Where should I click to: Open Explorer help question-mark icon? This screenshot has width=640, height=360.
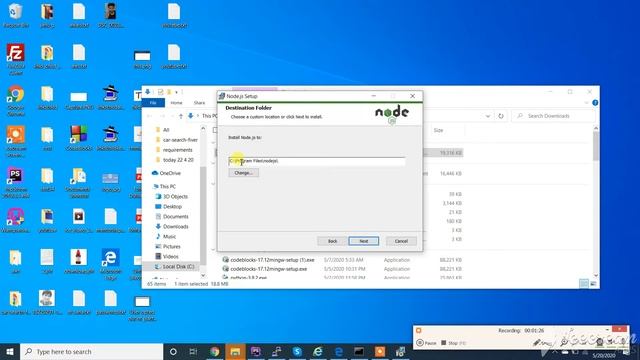[595, 103]
